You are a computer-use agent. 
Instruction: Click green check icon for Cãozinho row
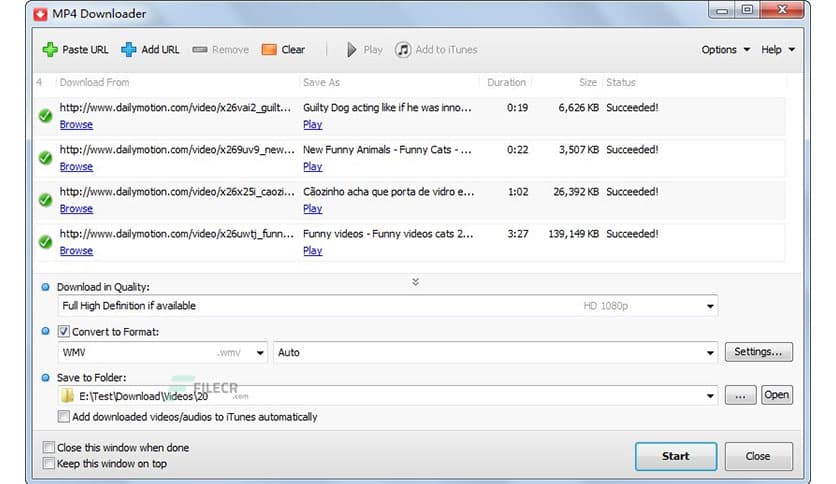tap(45, 200)
